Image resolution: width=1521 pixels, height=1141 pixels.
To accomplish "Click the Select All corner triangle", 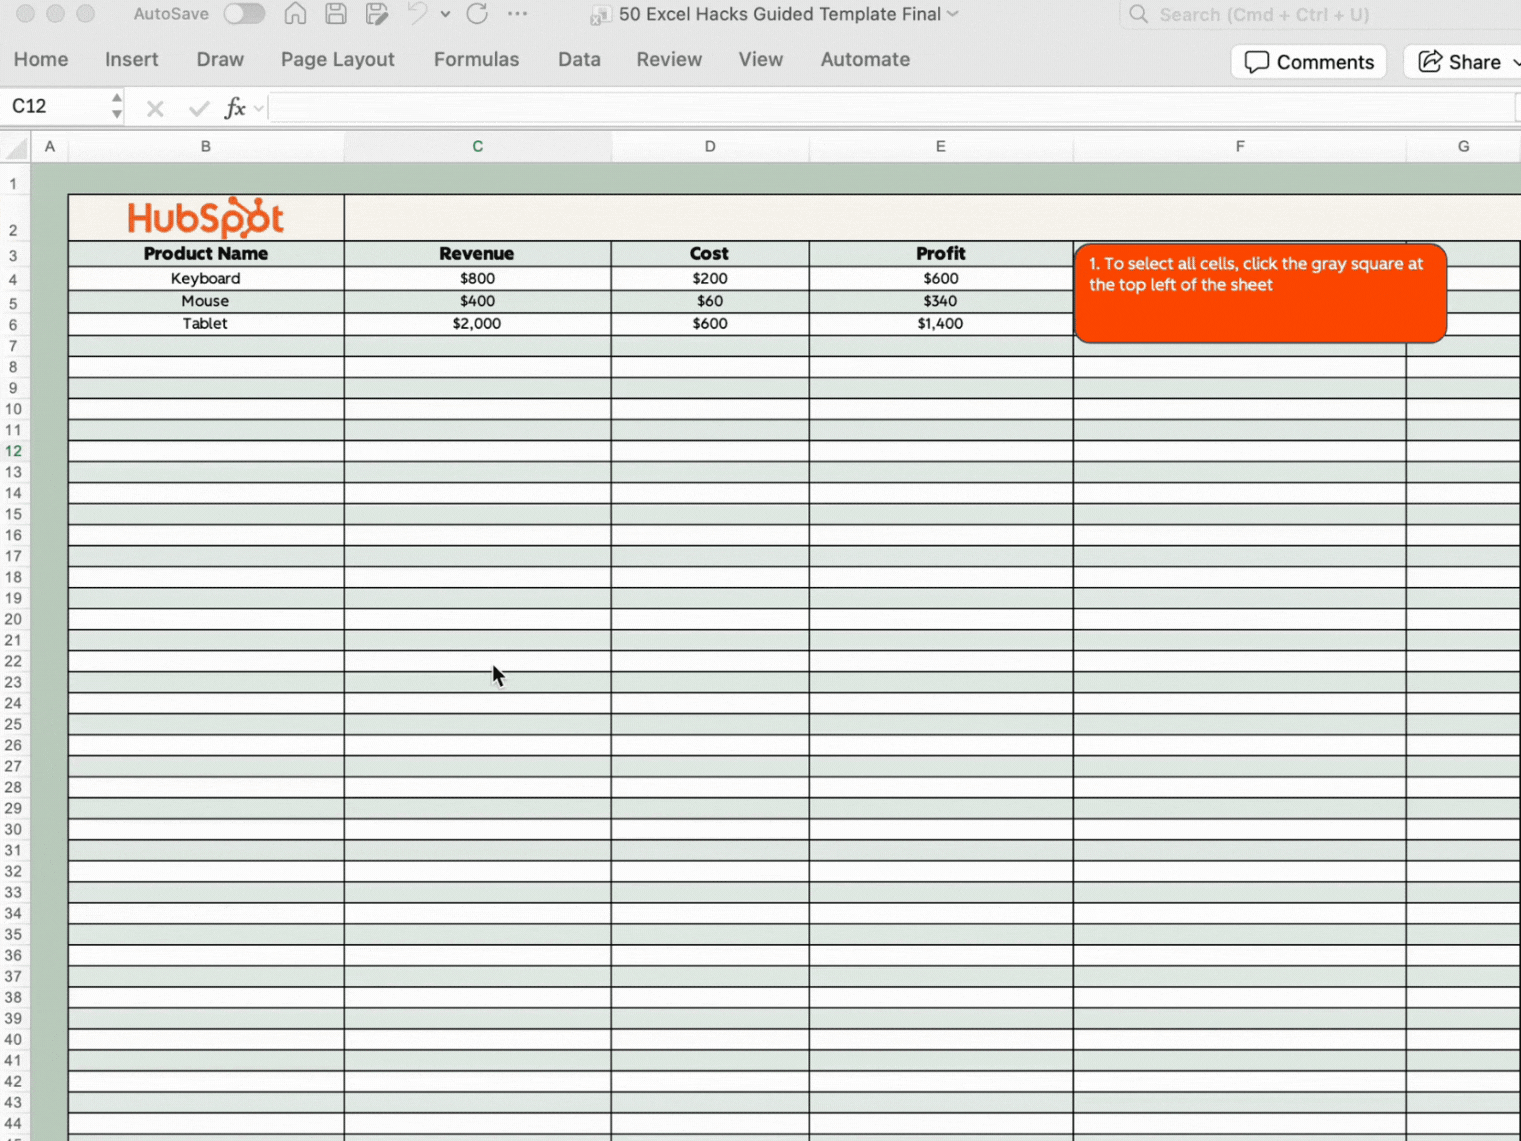I will click(x=16, y=148).
